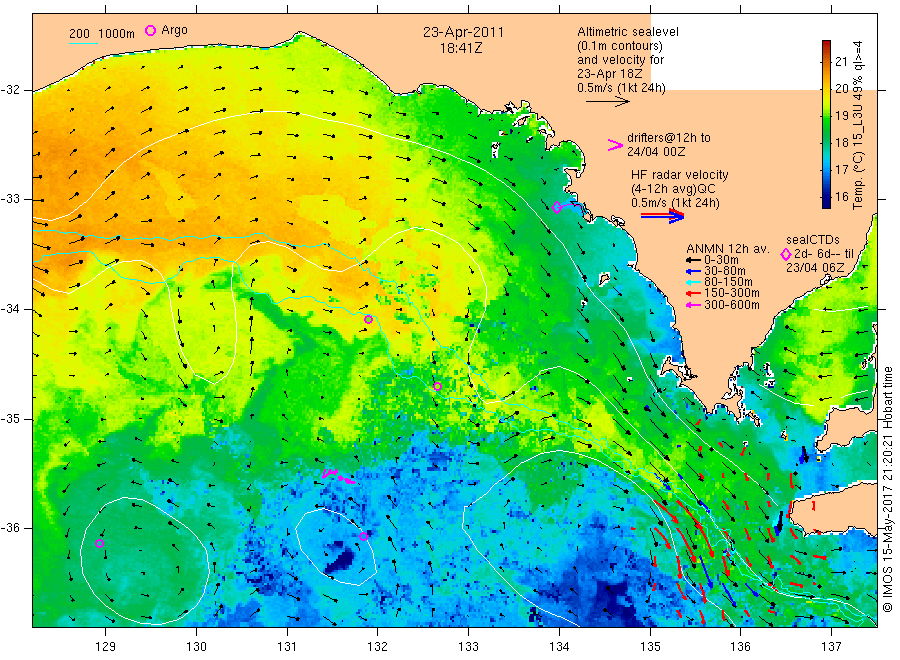
Task: Click the colorbar tick label 18
Action: pos(841,142)
